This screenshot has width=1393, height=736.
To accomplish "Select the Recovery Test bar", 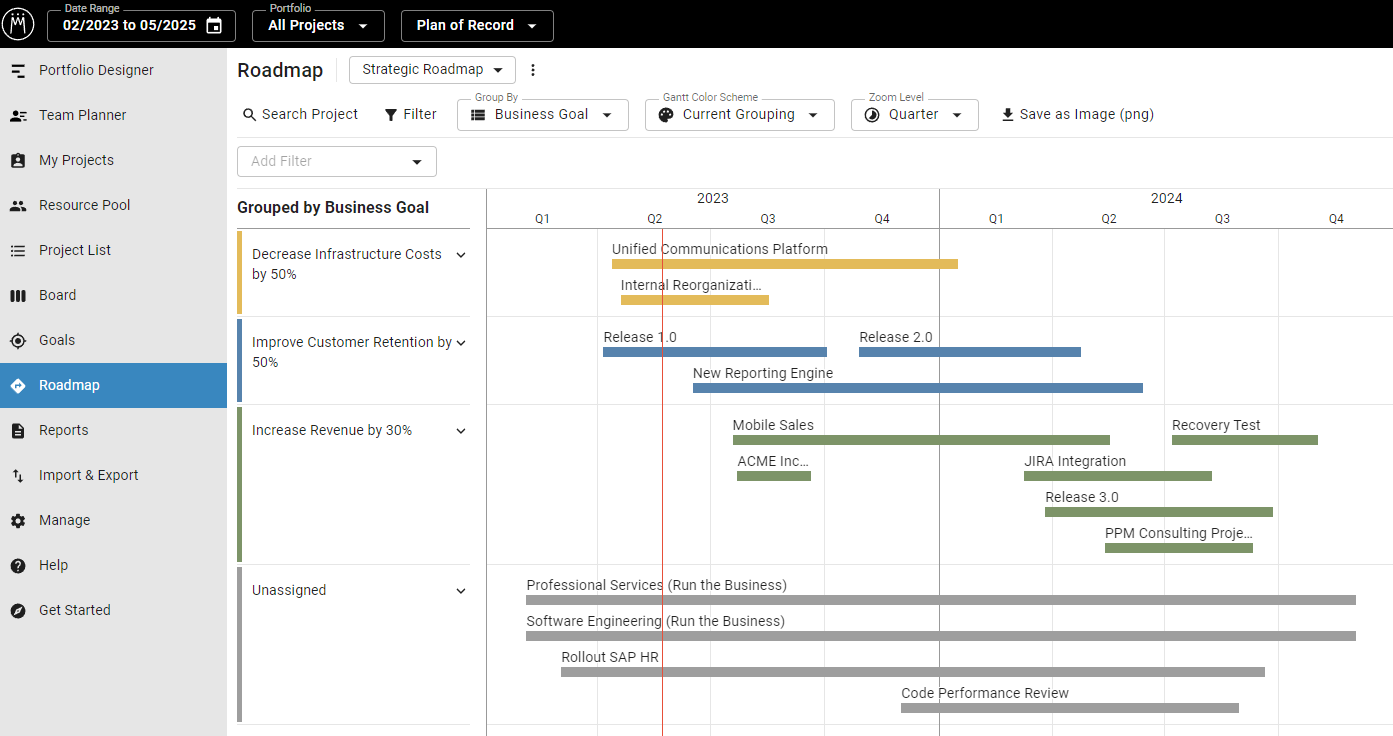I will click(1245, 440).
